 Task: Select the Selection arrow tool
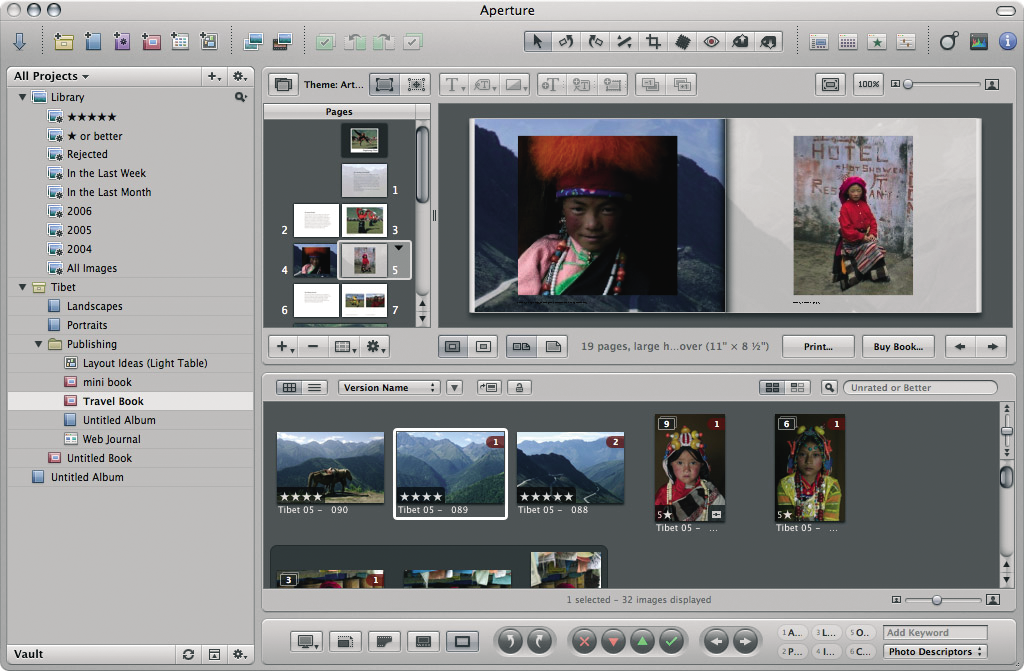tap(537, 42)
